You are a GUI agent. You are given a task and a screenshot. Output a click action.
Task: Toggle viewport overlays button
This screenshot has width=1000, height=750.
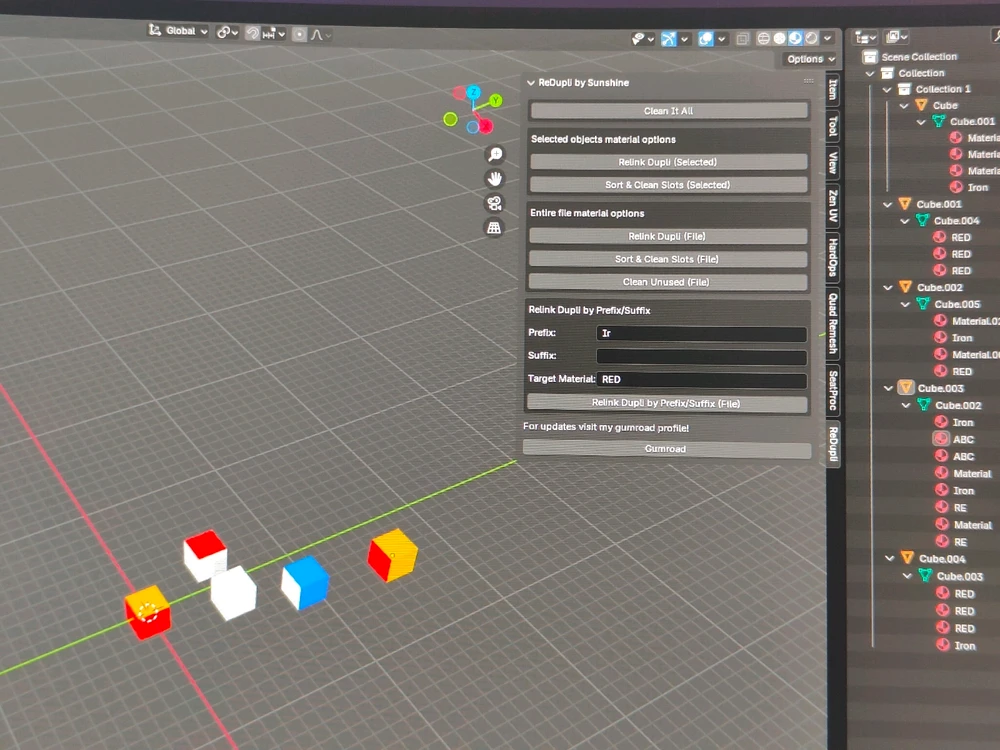[706, 39]
